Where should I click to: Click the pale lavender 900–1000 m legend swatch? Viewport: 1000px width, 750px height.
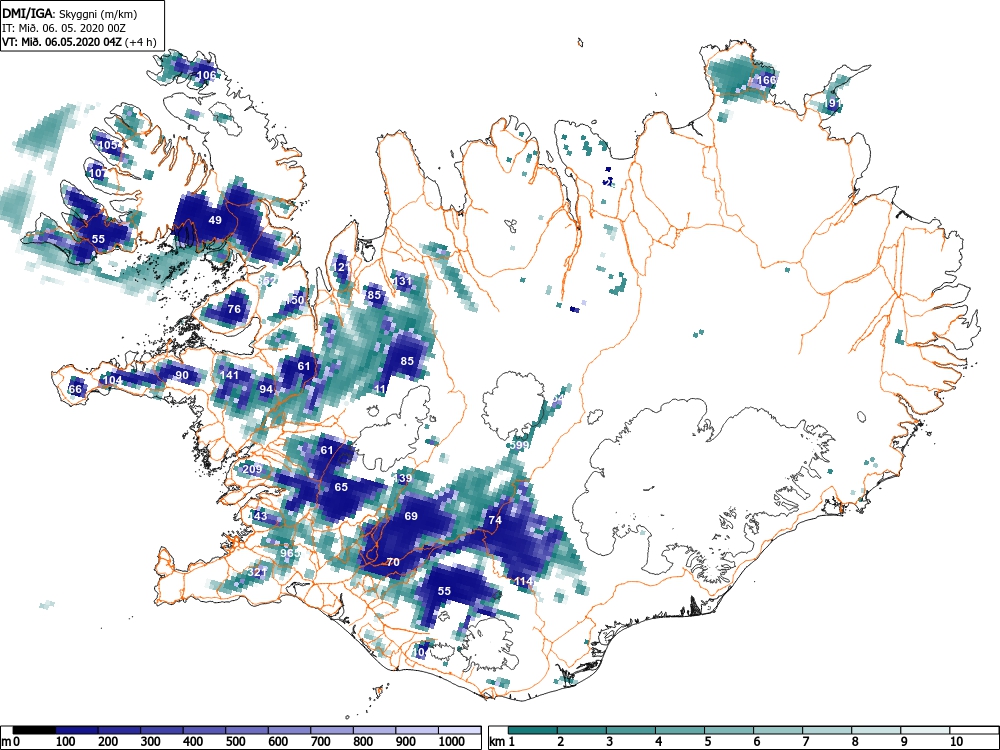click(x=417, y=730)
